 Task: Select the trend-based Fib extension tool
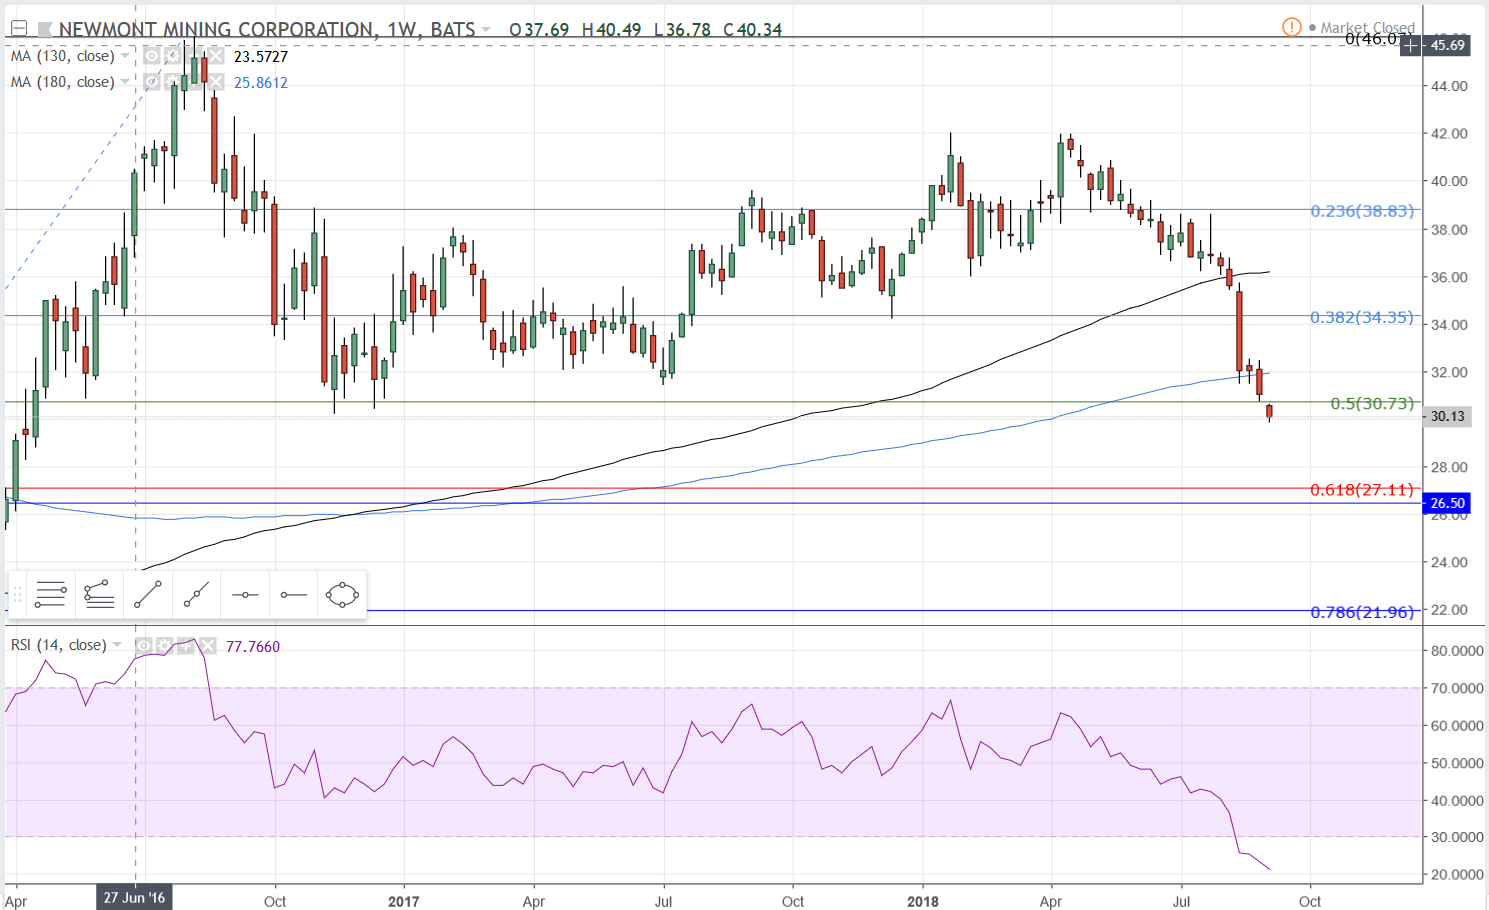tap(99, 595)
